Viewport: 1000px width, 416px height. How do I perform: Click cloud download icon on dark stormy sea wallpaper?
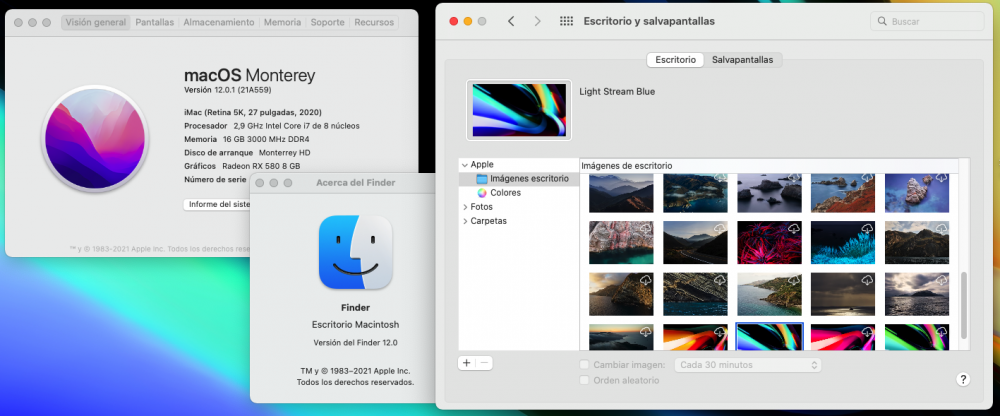868,279
